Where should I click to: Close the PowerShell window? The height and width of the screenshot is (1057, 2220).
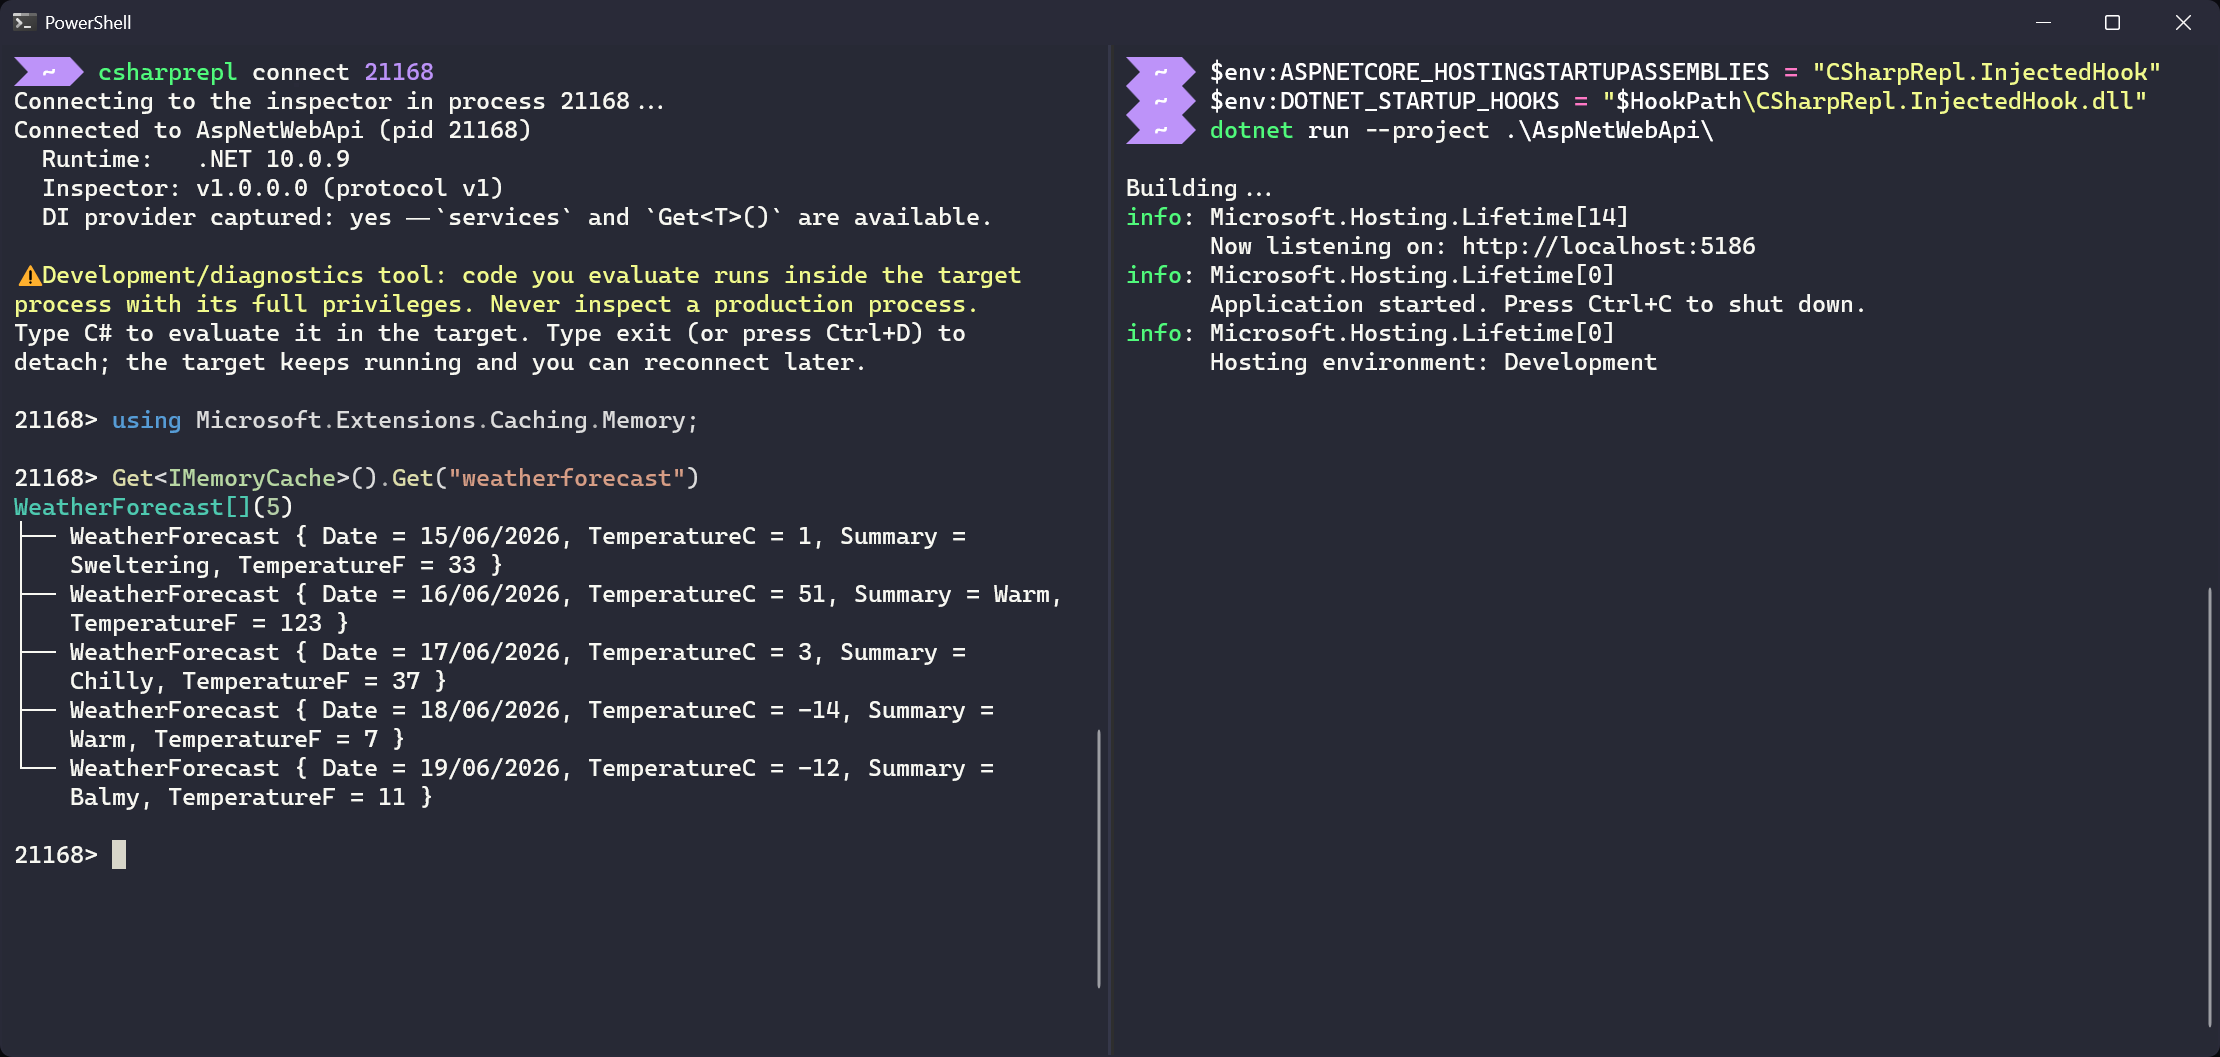tap(2183, 22)
